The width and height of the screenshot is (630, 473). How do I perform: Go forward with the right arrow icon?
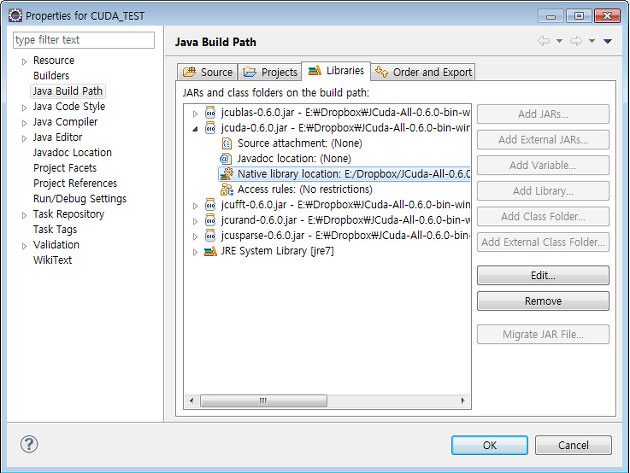[x=576, y=41]
